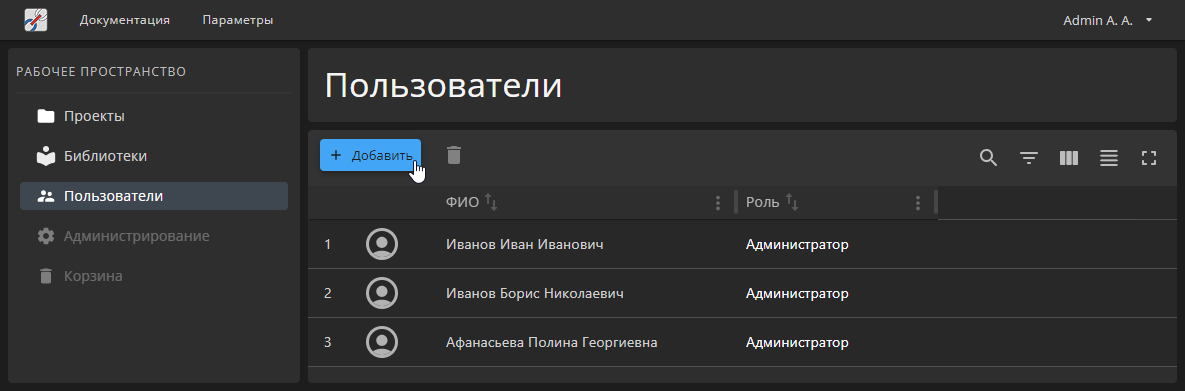
Task: Select user Иванов Борис Николаевич
Action: [535, 293]
